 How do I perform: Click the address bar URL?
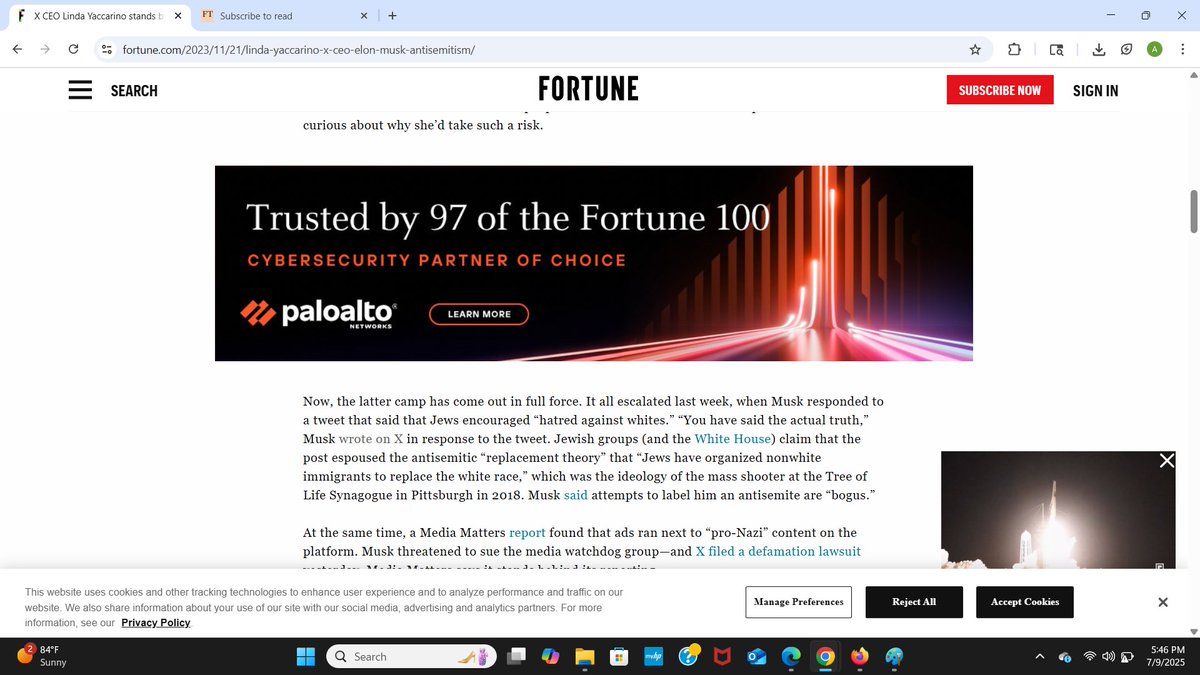pyautogui.click(x=299, y=49)
